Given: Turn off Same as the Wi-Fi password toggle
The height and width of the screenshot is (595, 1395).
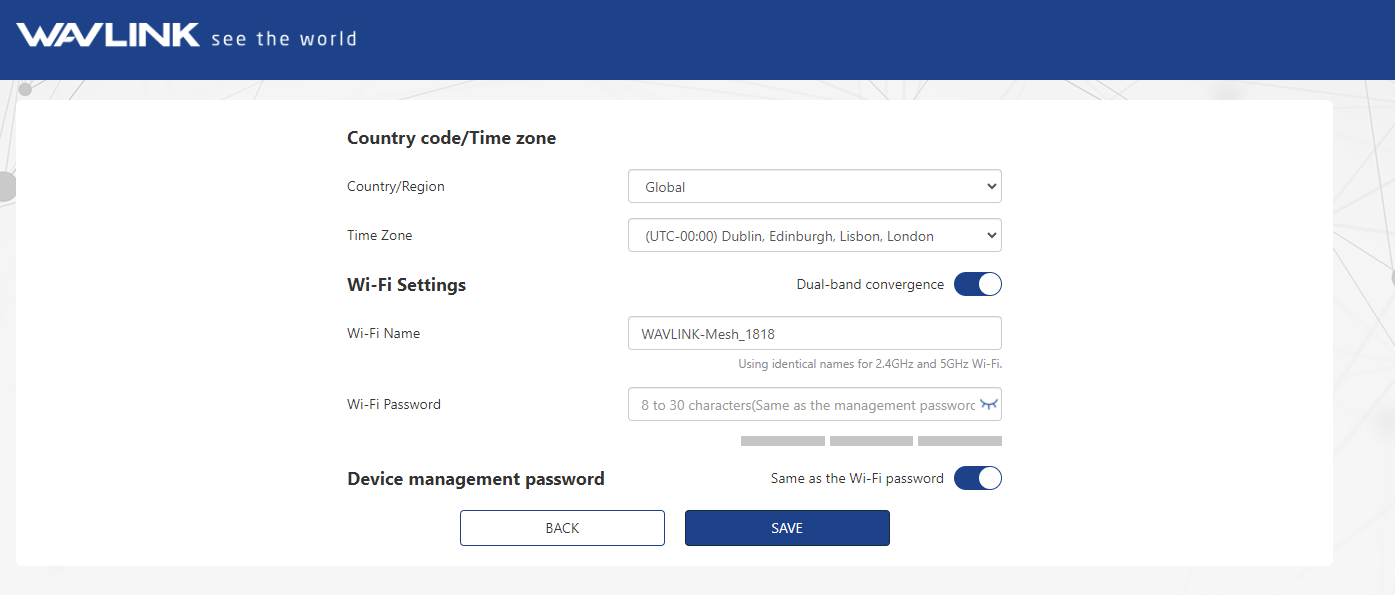Looking at the screenshot, I should [977, 479].
